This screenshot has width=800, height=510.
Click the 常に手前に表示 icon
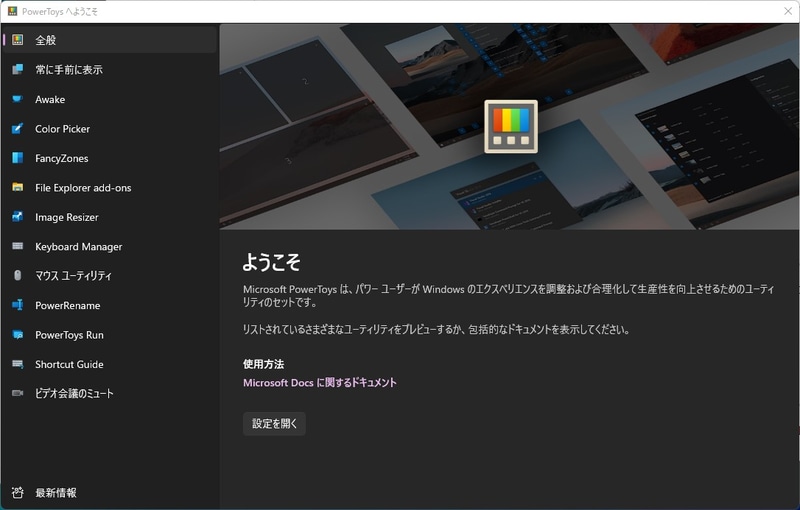click(18, 69)
